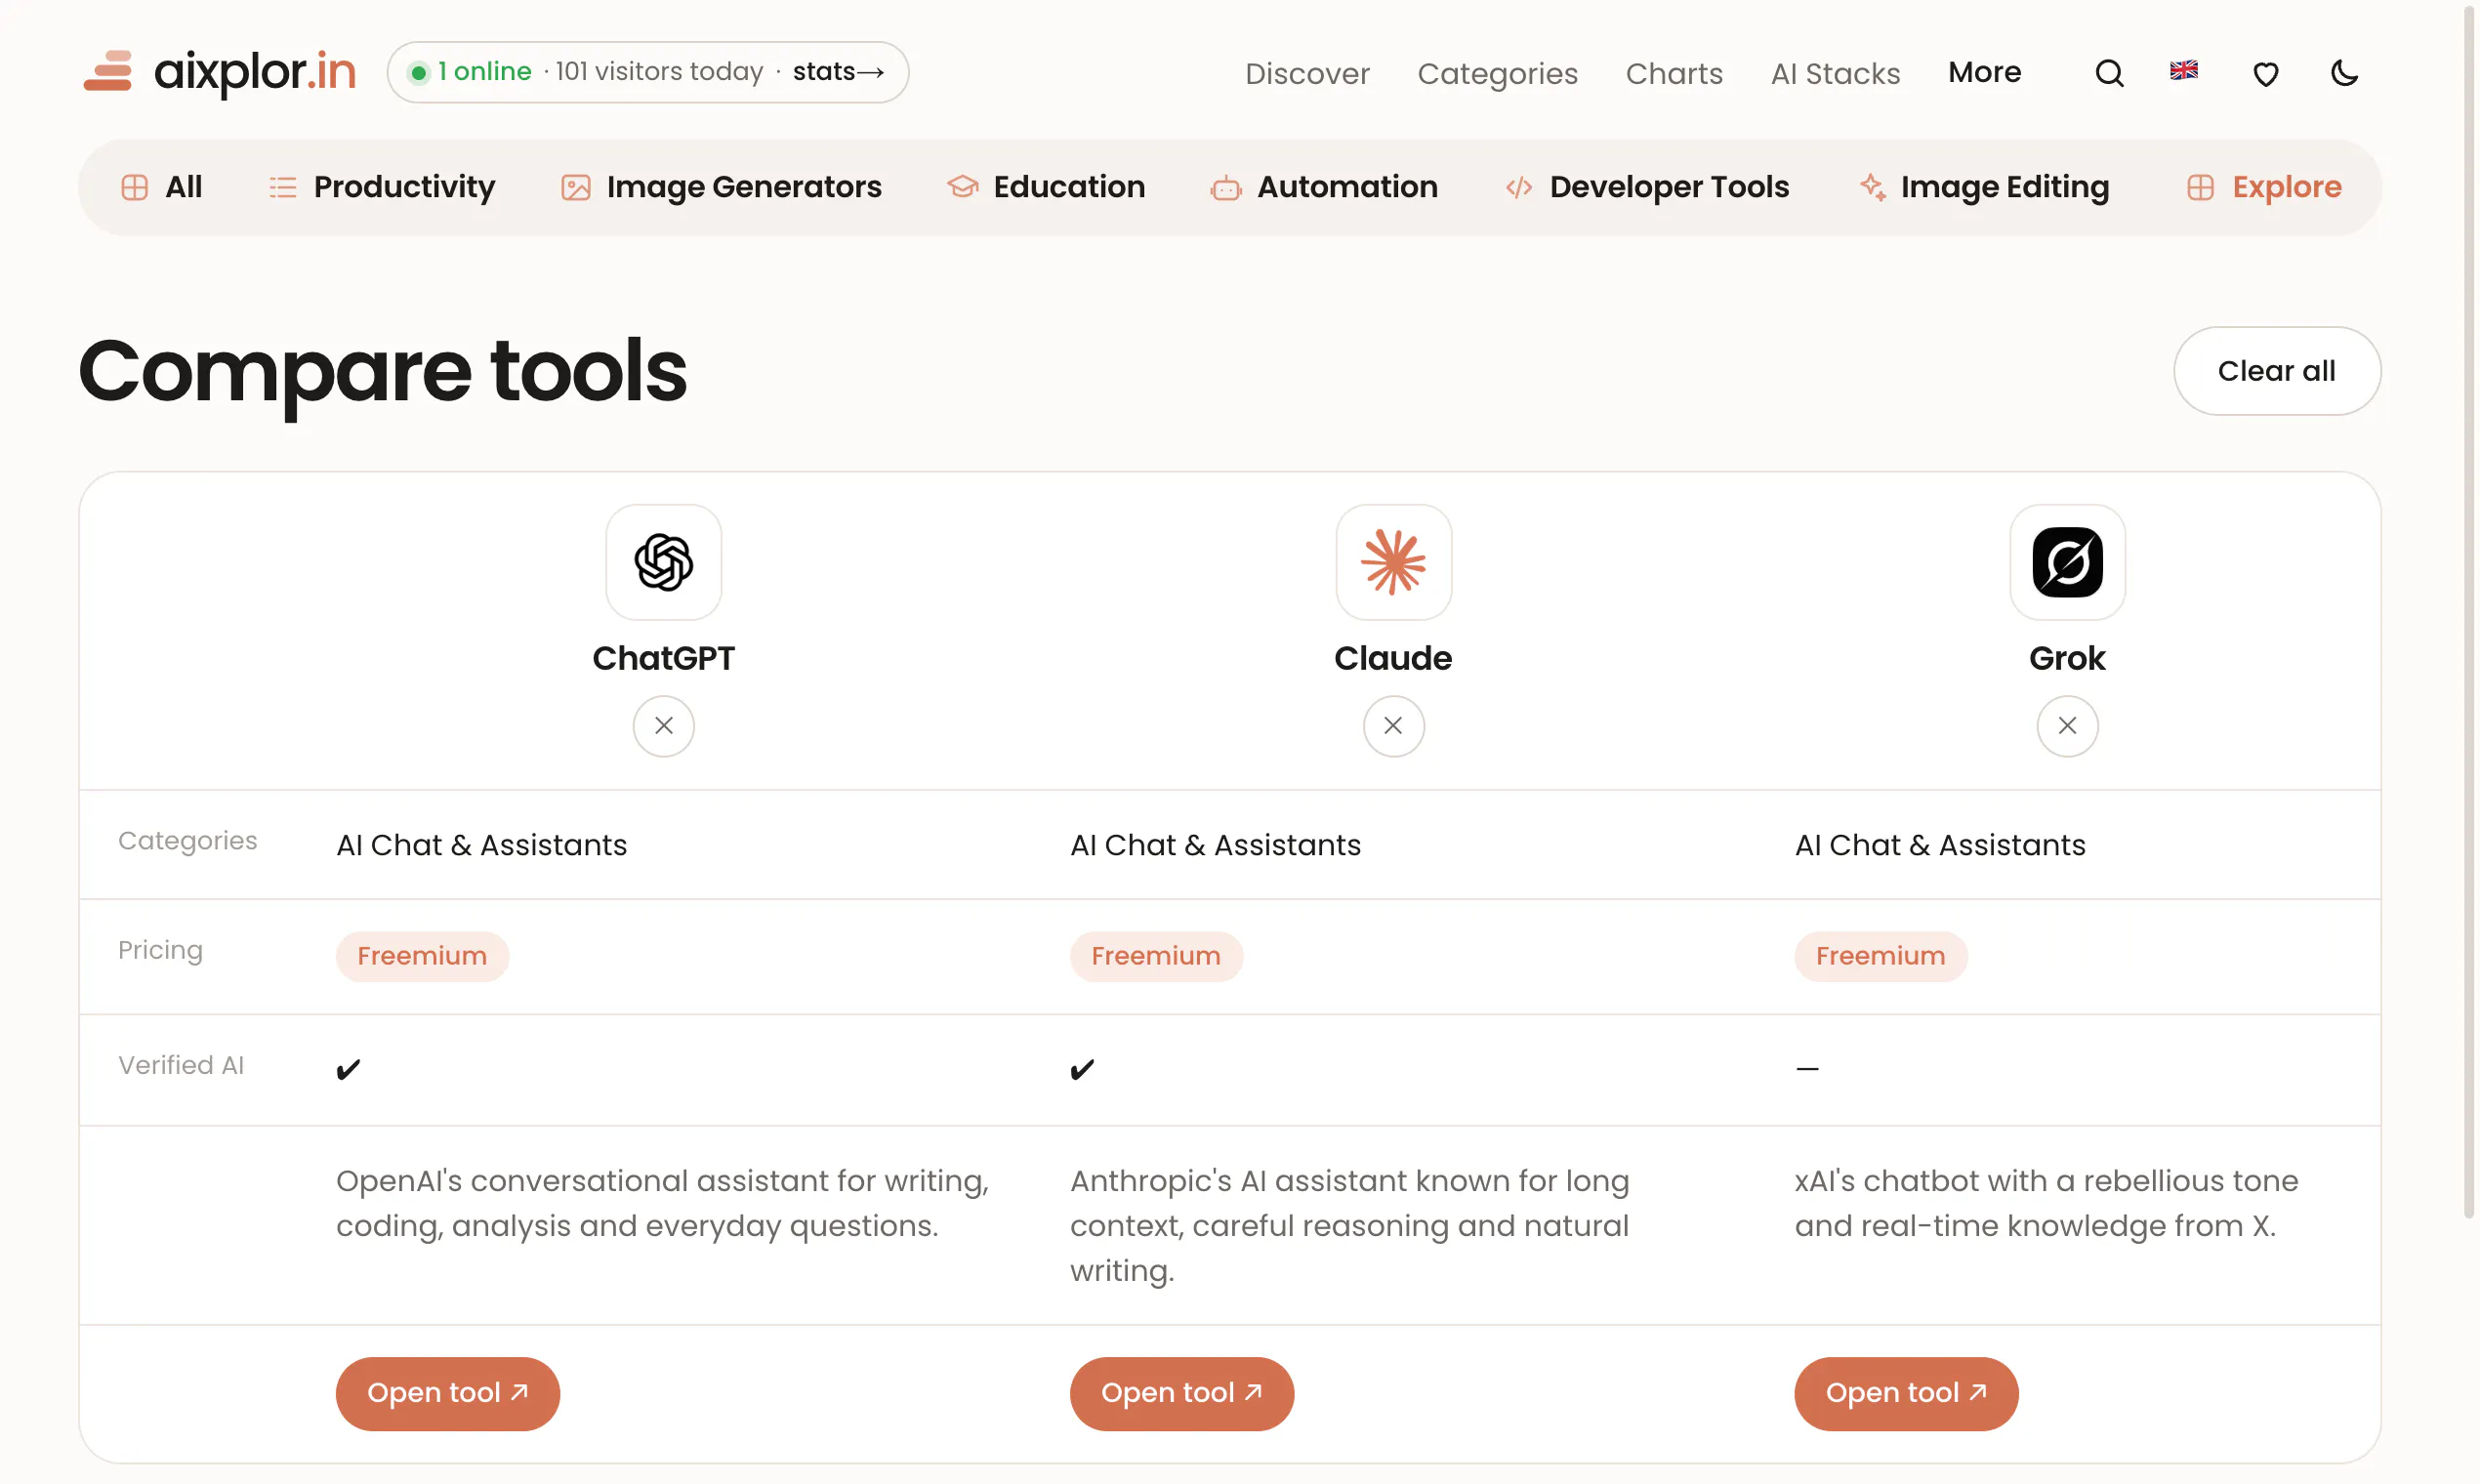Click the Grok tool name
This screenshot has width=2480, height=1484.
click(x=2067, y=658)
